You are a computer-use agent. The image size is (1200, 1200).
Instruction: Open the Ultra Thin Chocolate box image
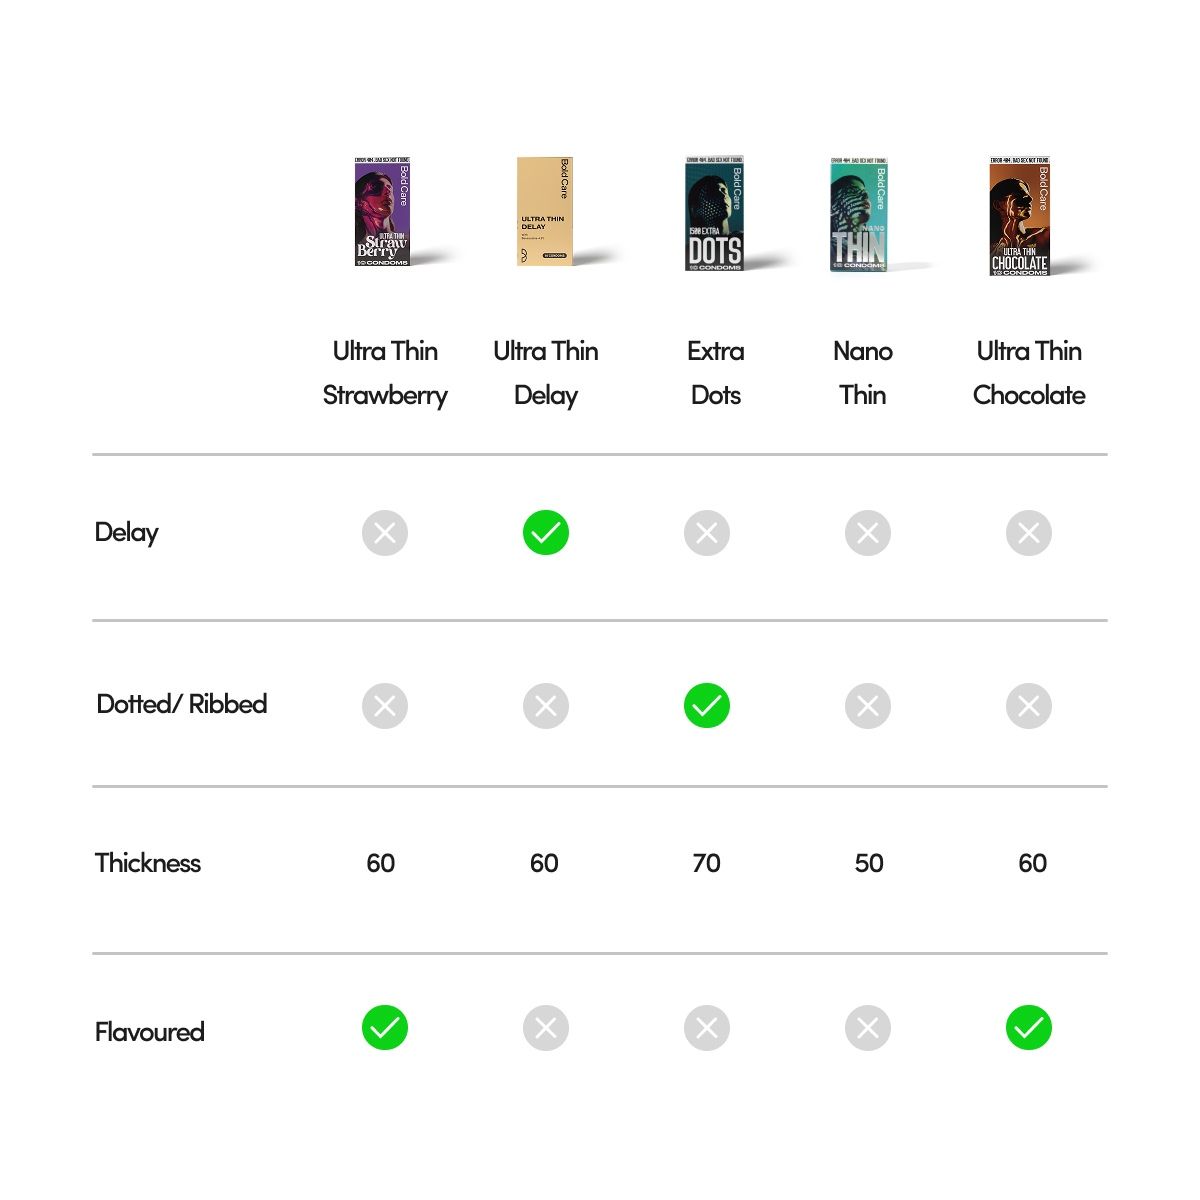[1020, 216]
